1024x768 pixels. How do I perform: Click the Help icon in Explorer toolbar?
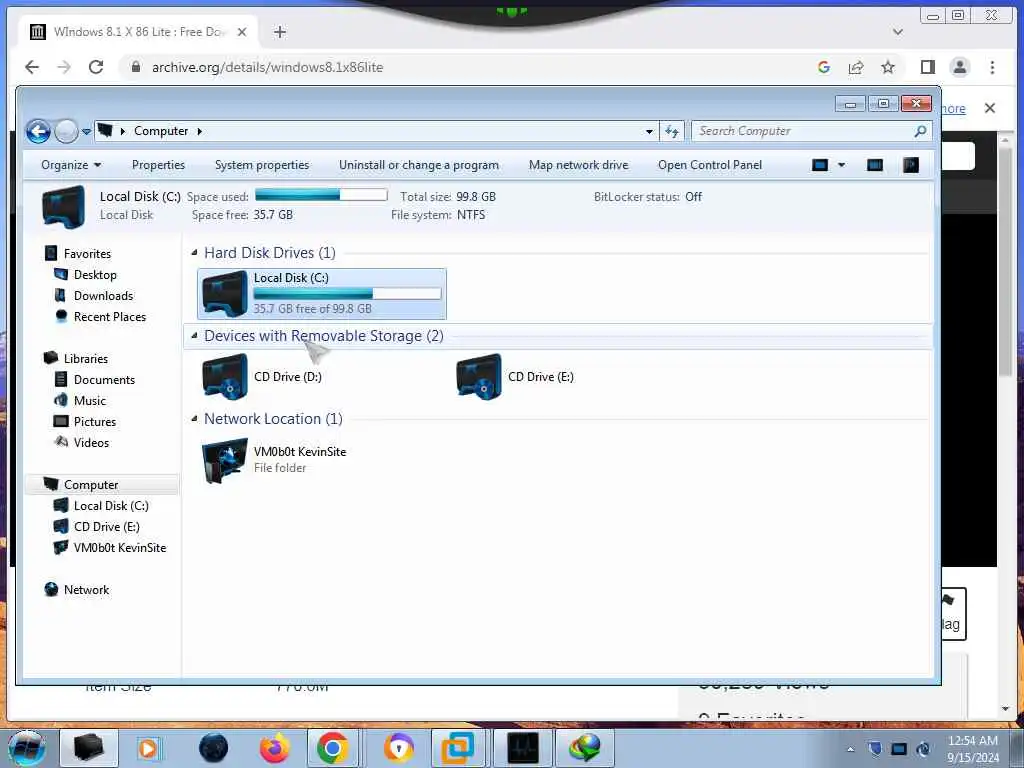pos(910,165)
